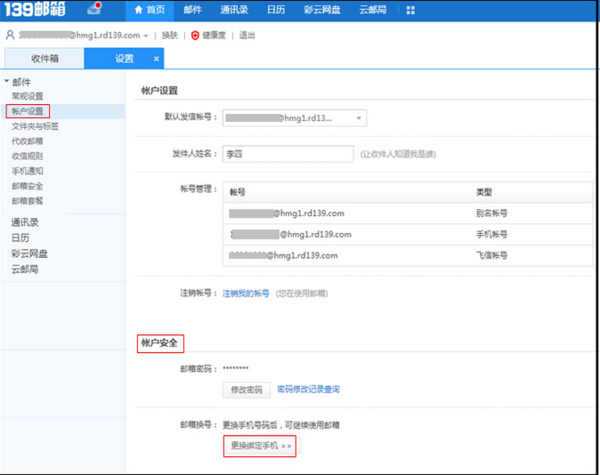Select the 手机帐号 row in the account table
600x475 pixels.
pos(408,234)
